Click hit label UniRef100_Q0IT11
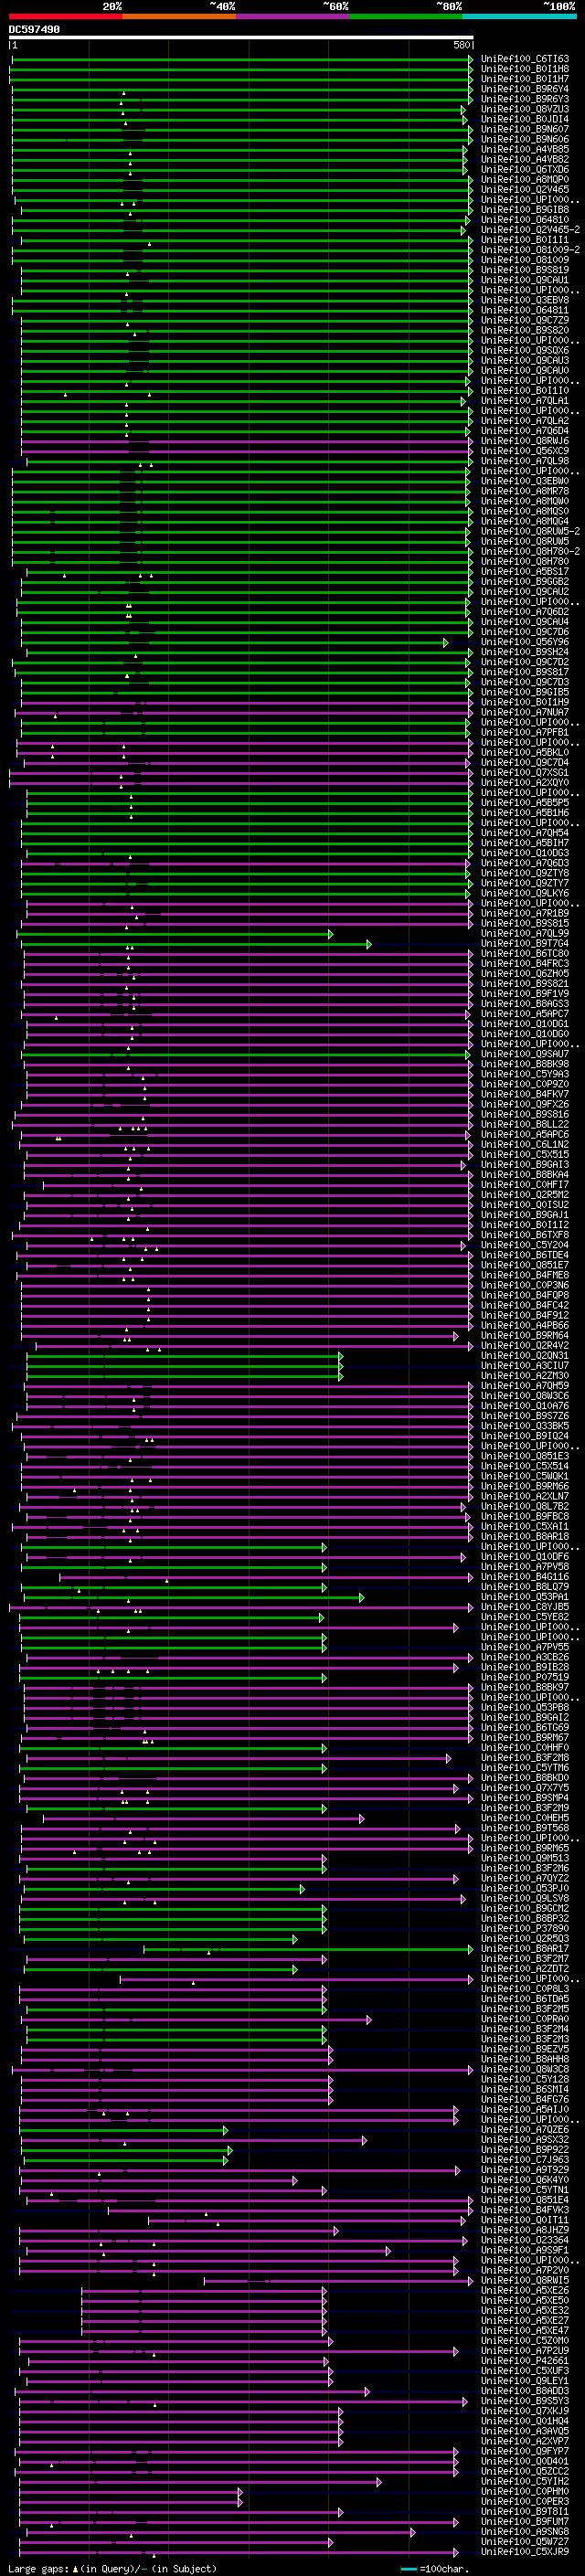The width and height of the screenshot is (585, 2576). click(x=525, y=2220)
